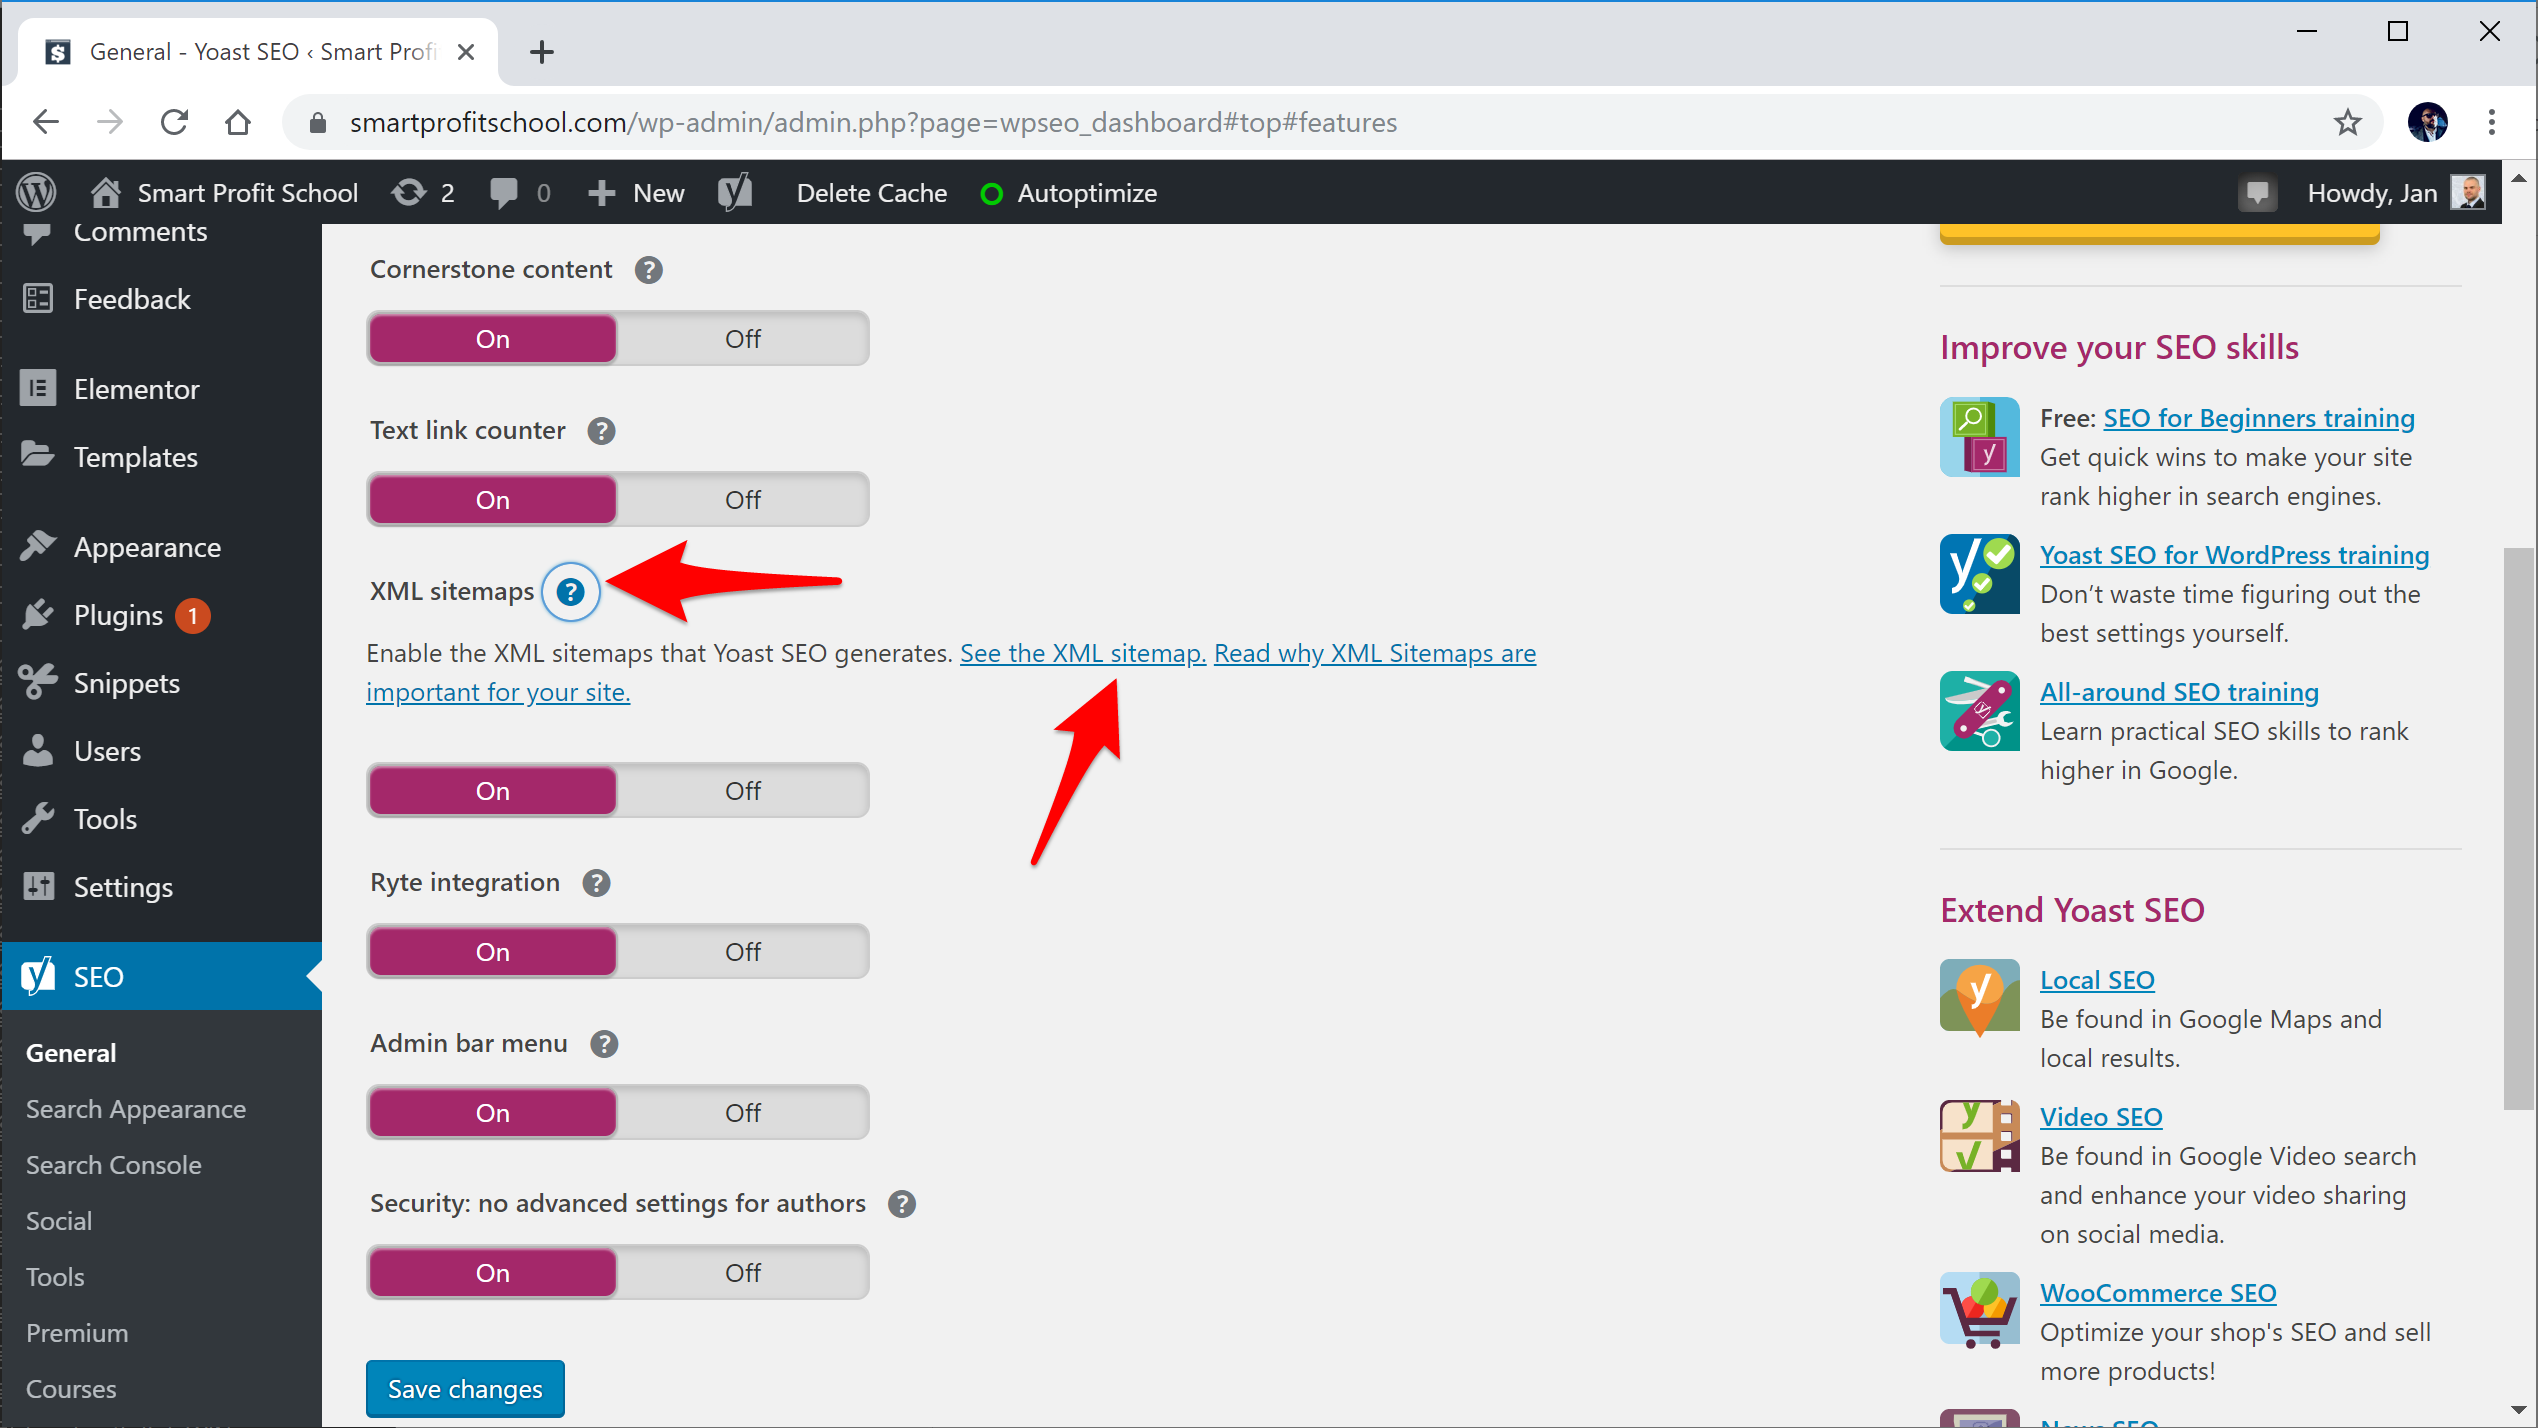
Task: Turn Text link counter Off
Action: (x=743, y=500)
